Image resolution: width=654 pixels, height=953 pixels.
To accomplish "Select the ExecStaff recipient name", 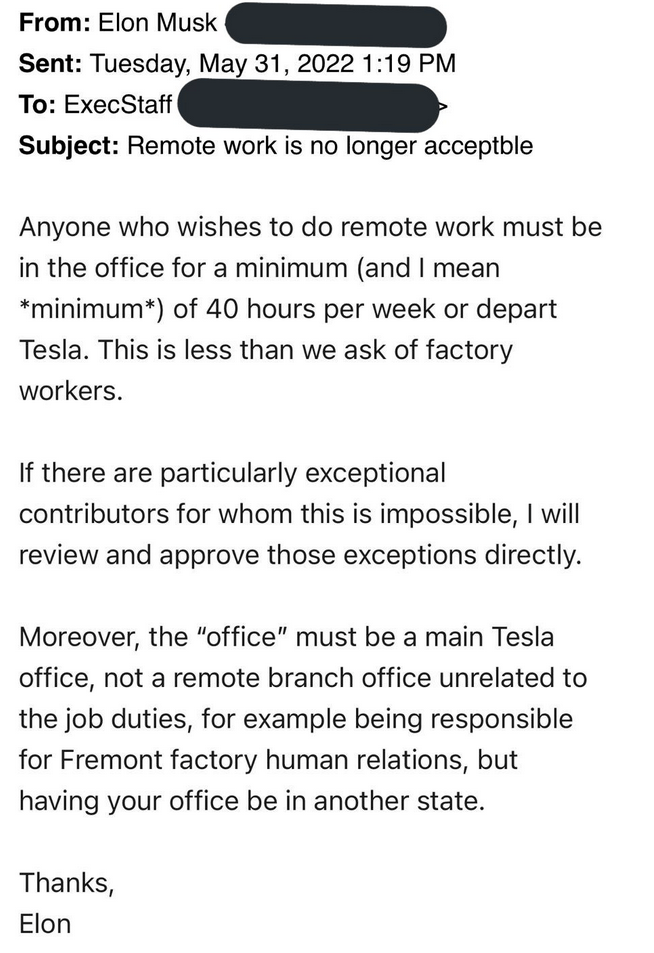I will (x=118, y=105).
